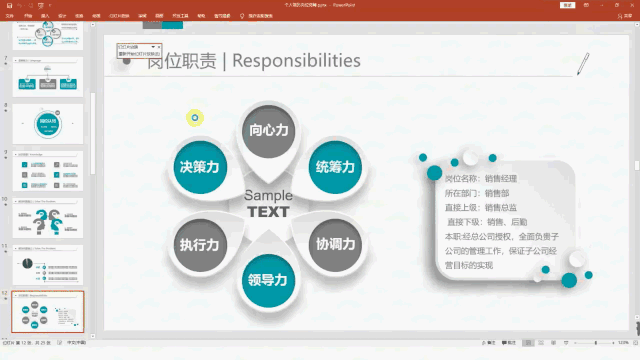Save the presentation from quick access toolbar
The width and height of the screenshot is (640, 360).
pyautogui.click(x=9, y=6)
